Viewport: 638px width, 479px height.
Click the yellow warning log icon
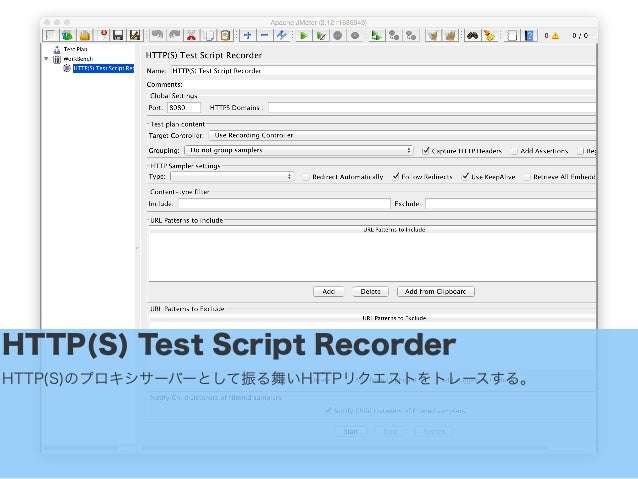(555, 36)
